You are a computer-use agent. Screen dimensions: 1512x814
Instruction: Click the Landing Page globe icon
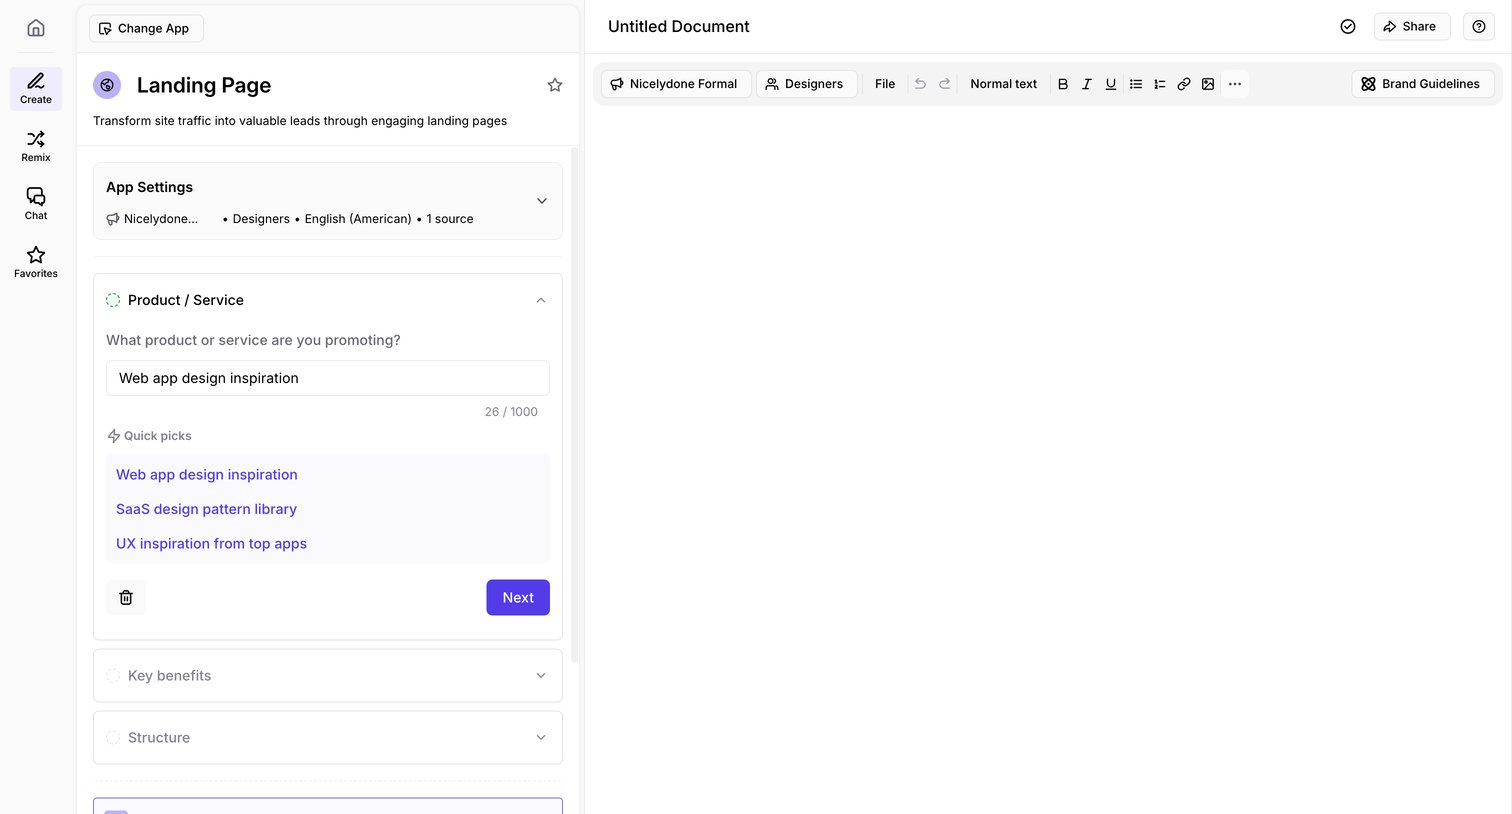point(107,85)
